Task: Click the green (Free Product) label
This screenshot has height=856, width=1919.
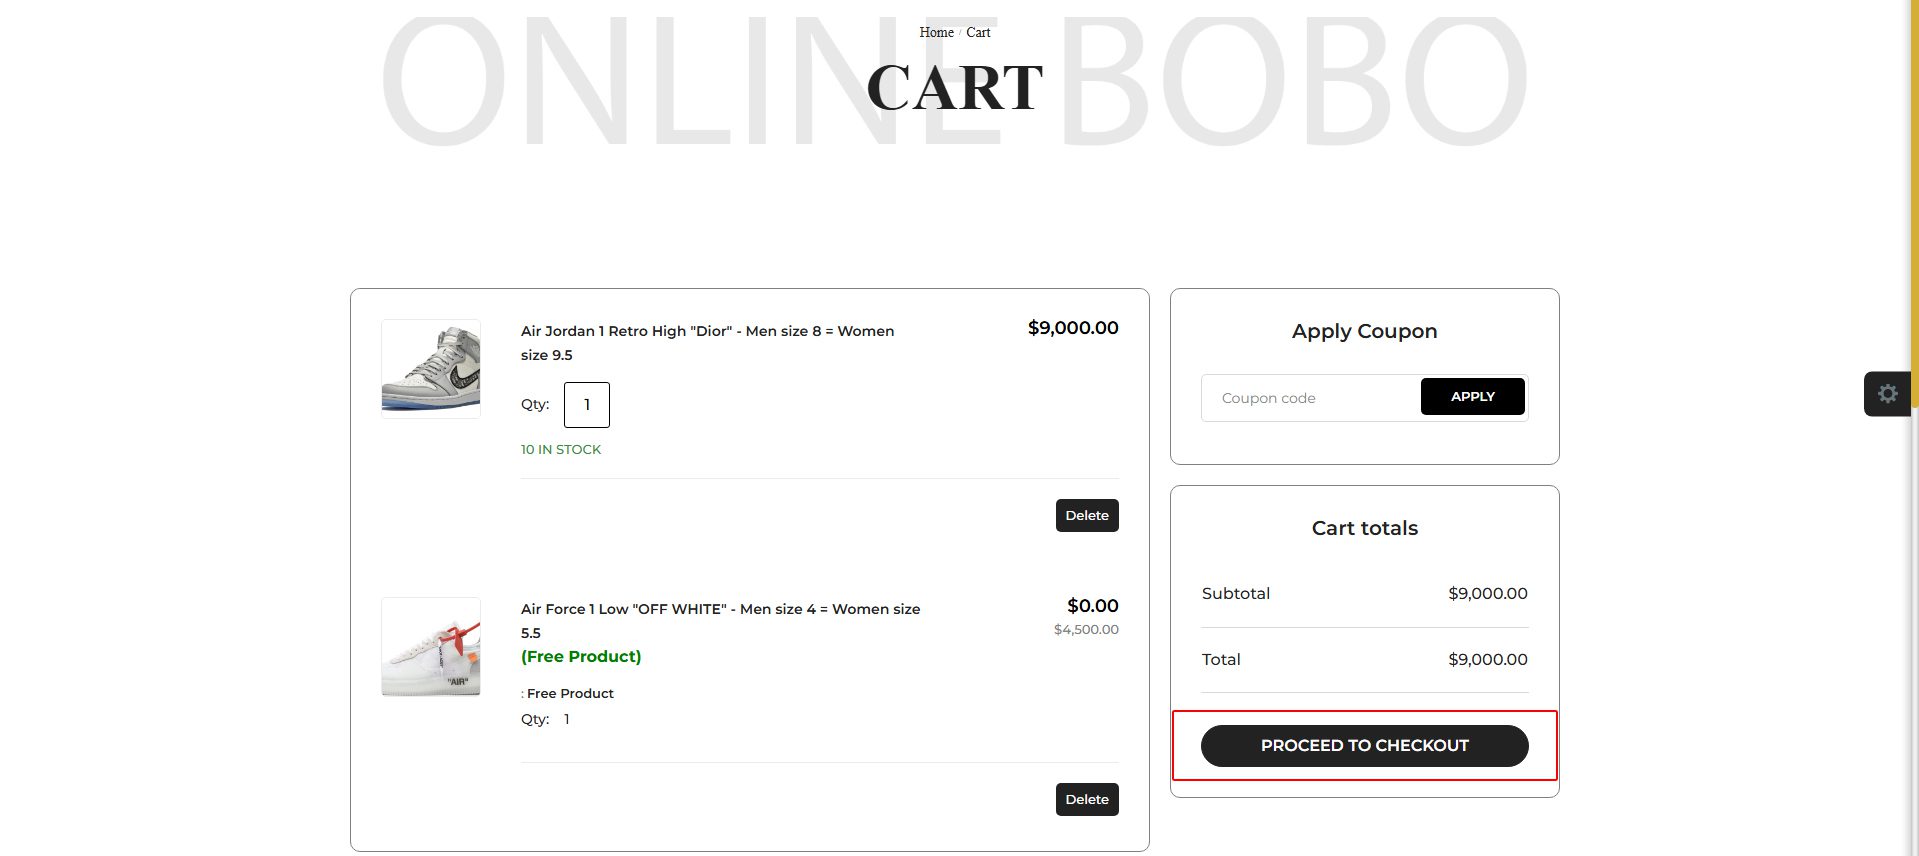Action: point(581,657)
